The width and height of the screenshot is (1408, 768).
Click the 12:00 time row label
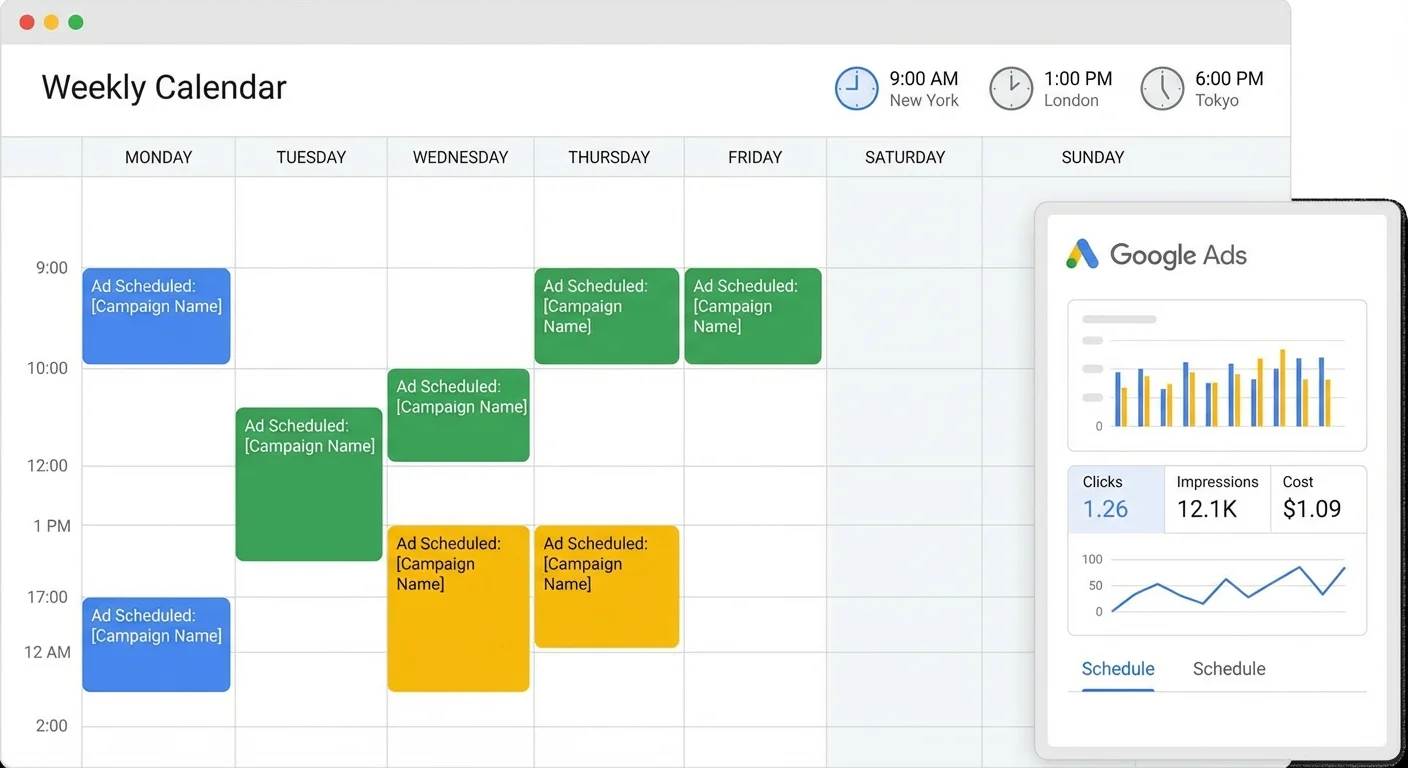point(47,465)
